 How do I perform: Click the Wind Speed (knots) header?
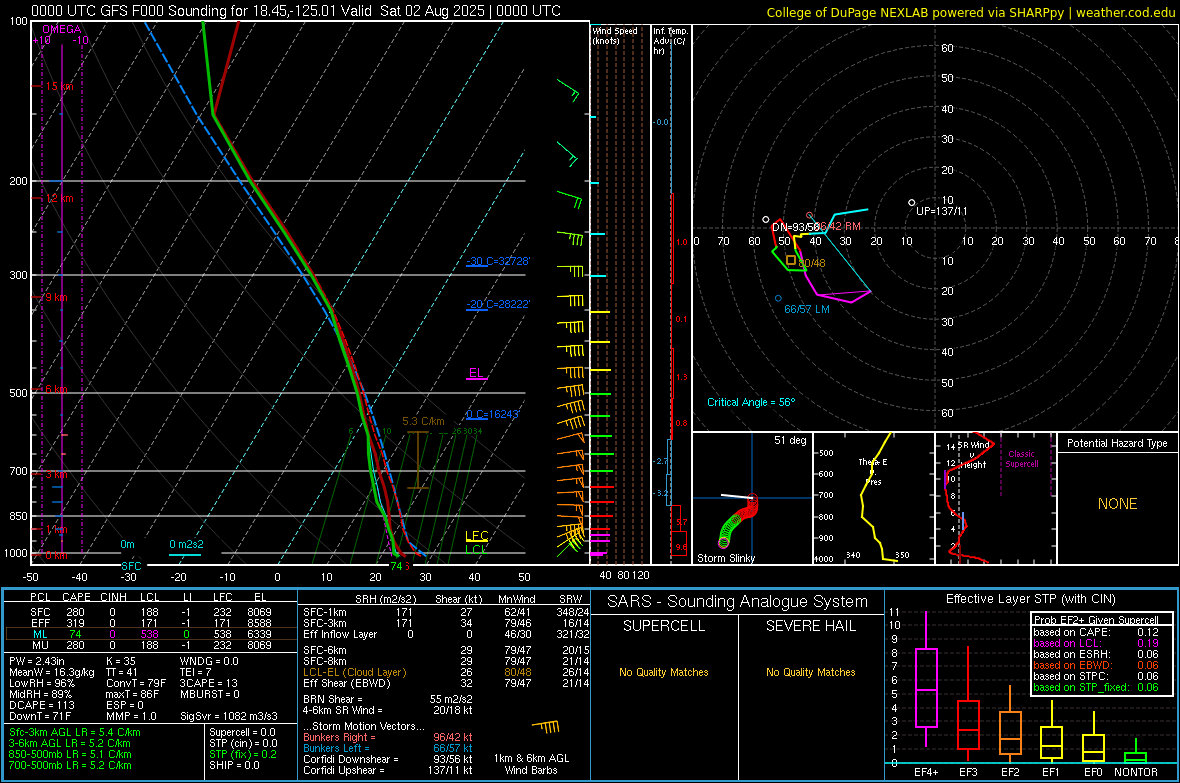[614, 35]
